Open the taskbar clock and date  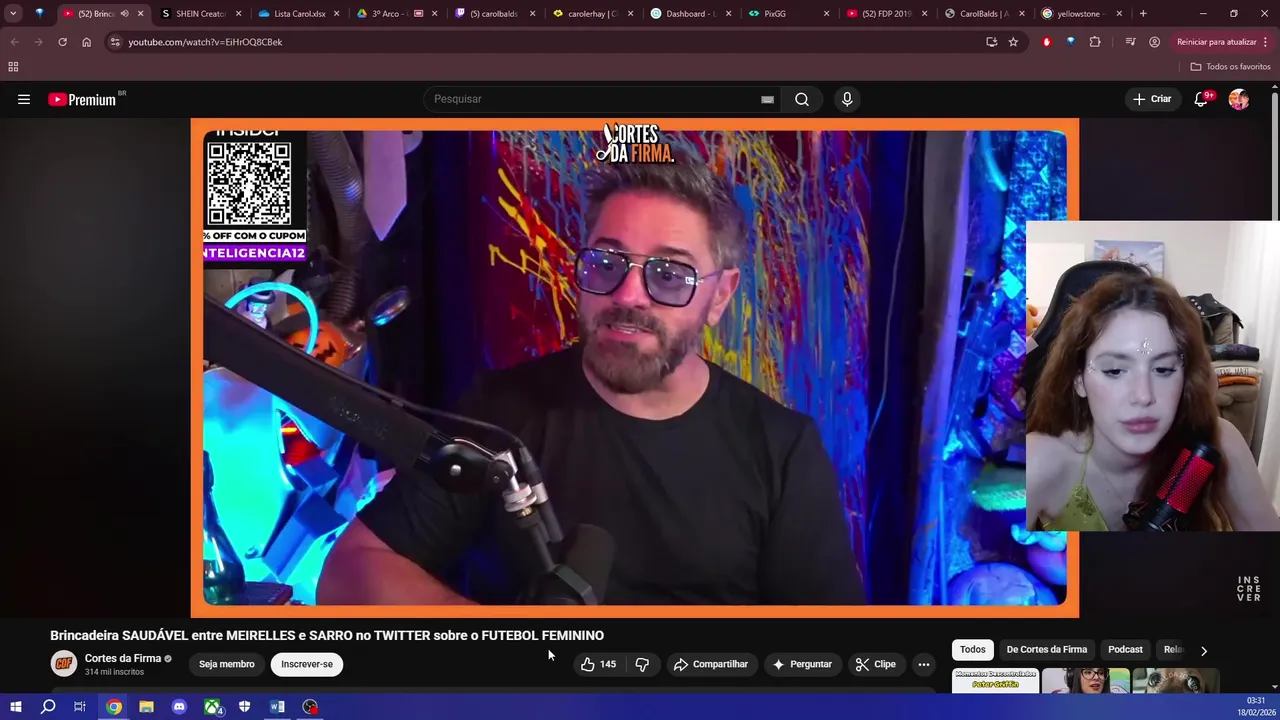[x=1256, y=707]
